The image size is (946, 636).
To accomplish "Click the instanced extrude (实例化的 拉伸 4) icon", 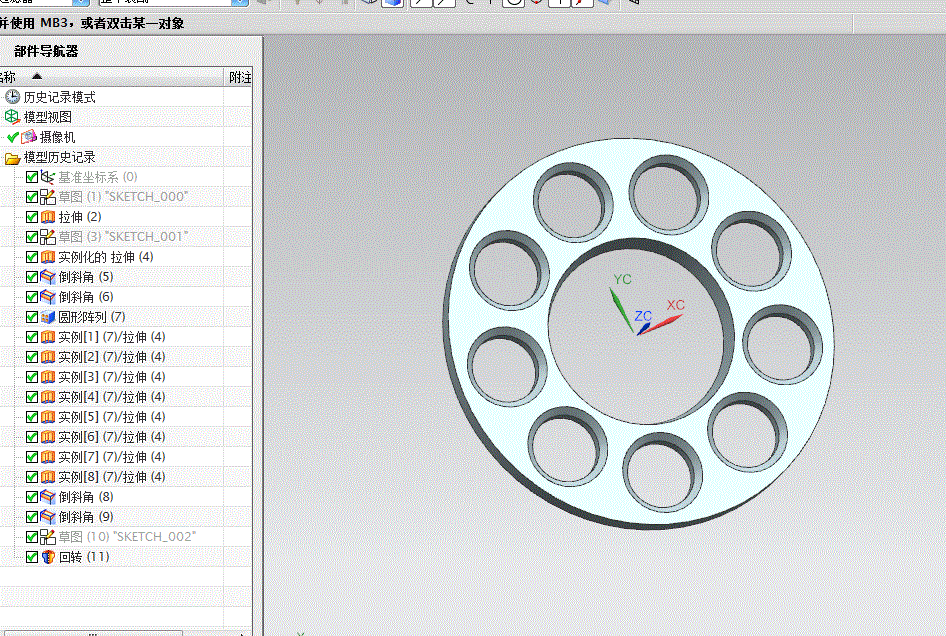I will point(48,257).
